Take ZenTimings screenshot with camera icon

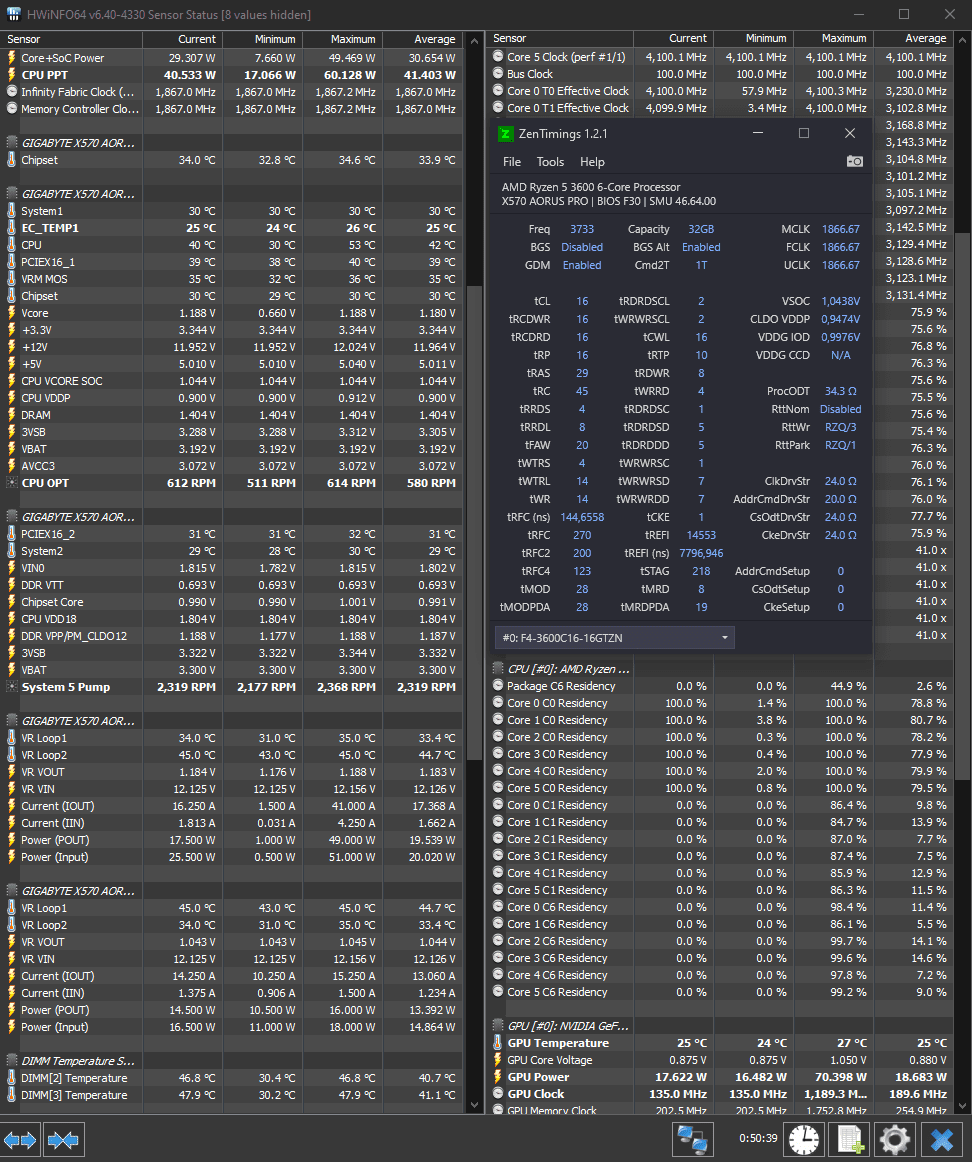point(854,161)
